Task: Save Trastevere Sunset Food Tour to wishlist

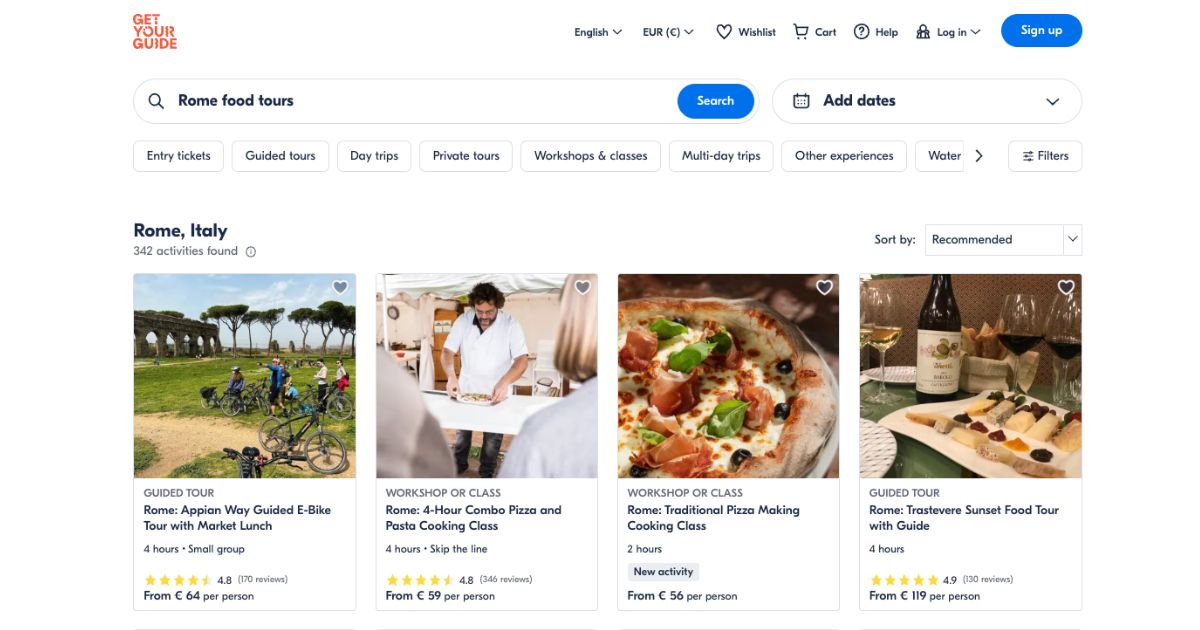Action: pyautogui.click(x=1066, y=288)
